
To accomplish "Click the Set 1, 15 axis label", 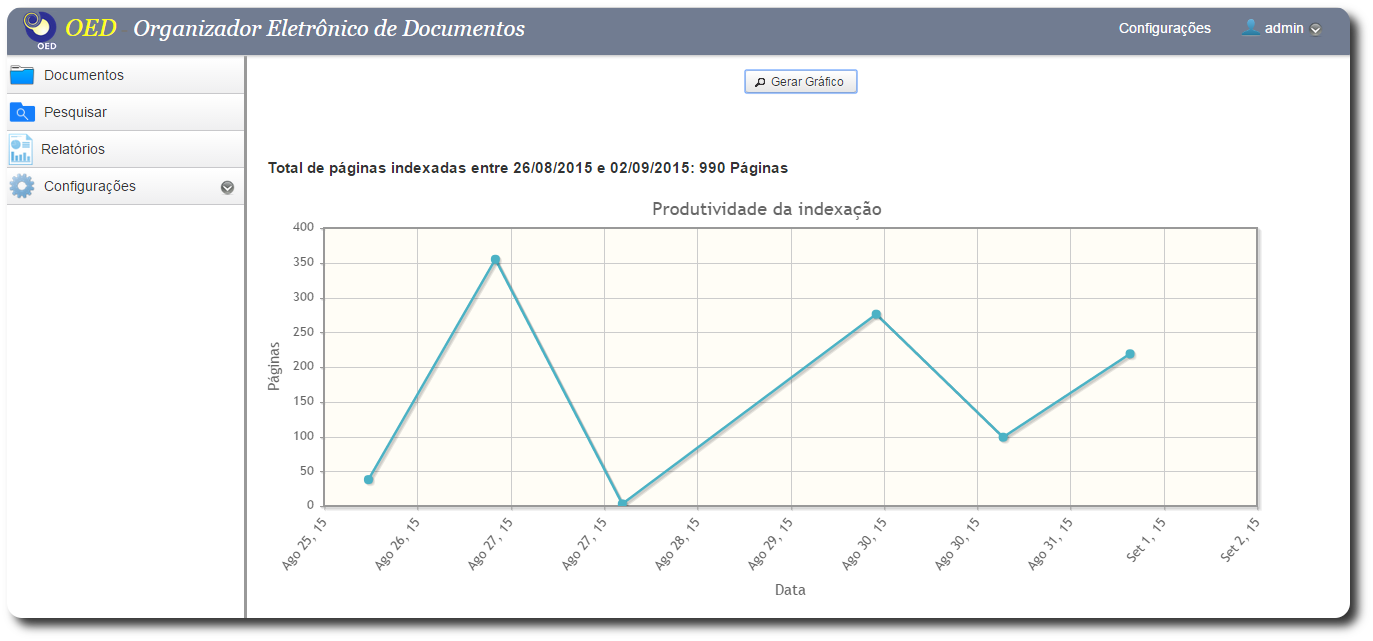I will [1146, 540].
